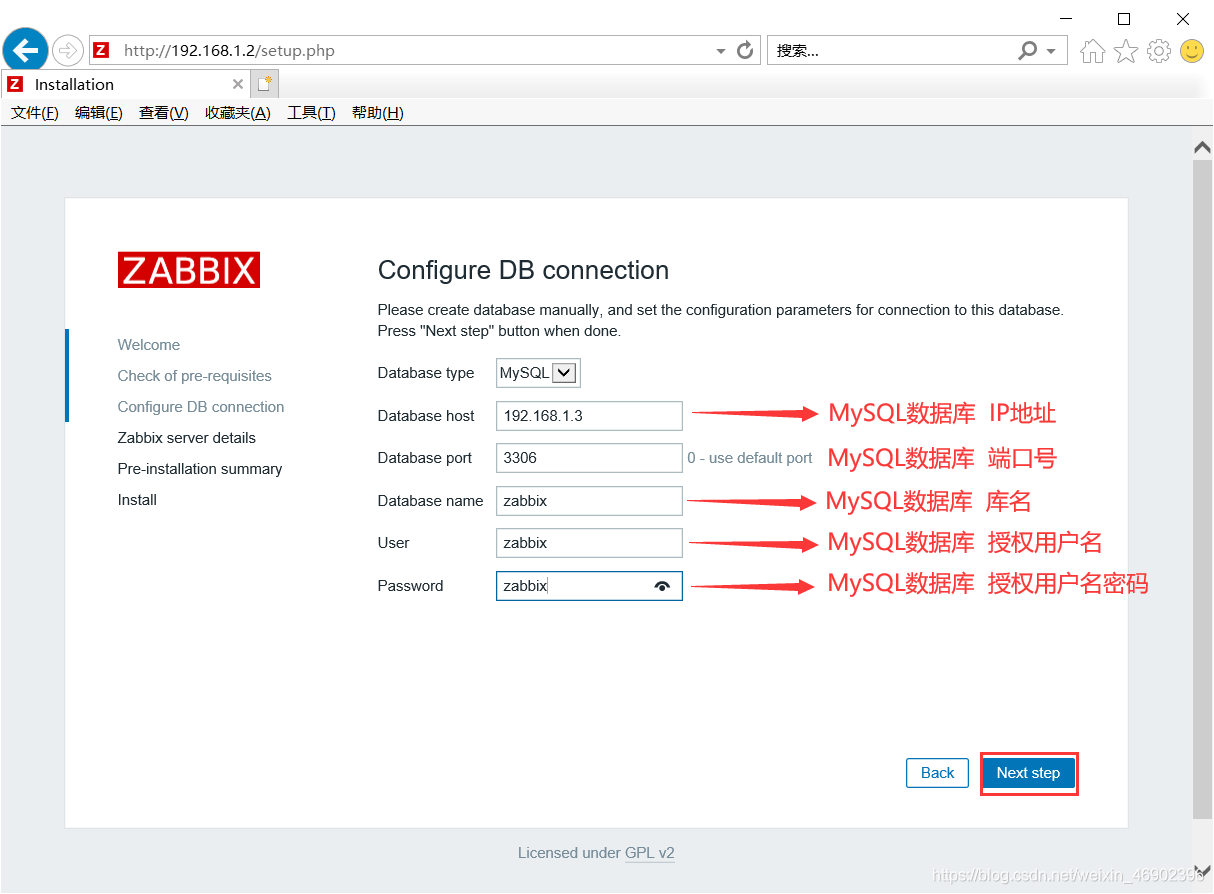This screenshot has width=1214, height=894.
Task: Open the GPL v2 license link
Action: tap(650, 853)
